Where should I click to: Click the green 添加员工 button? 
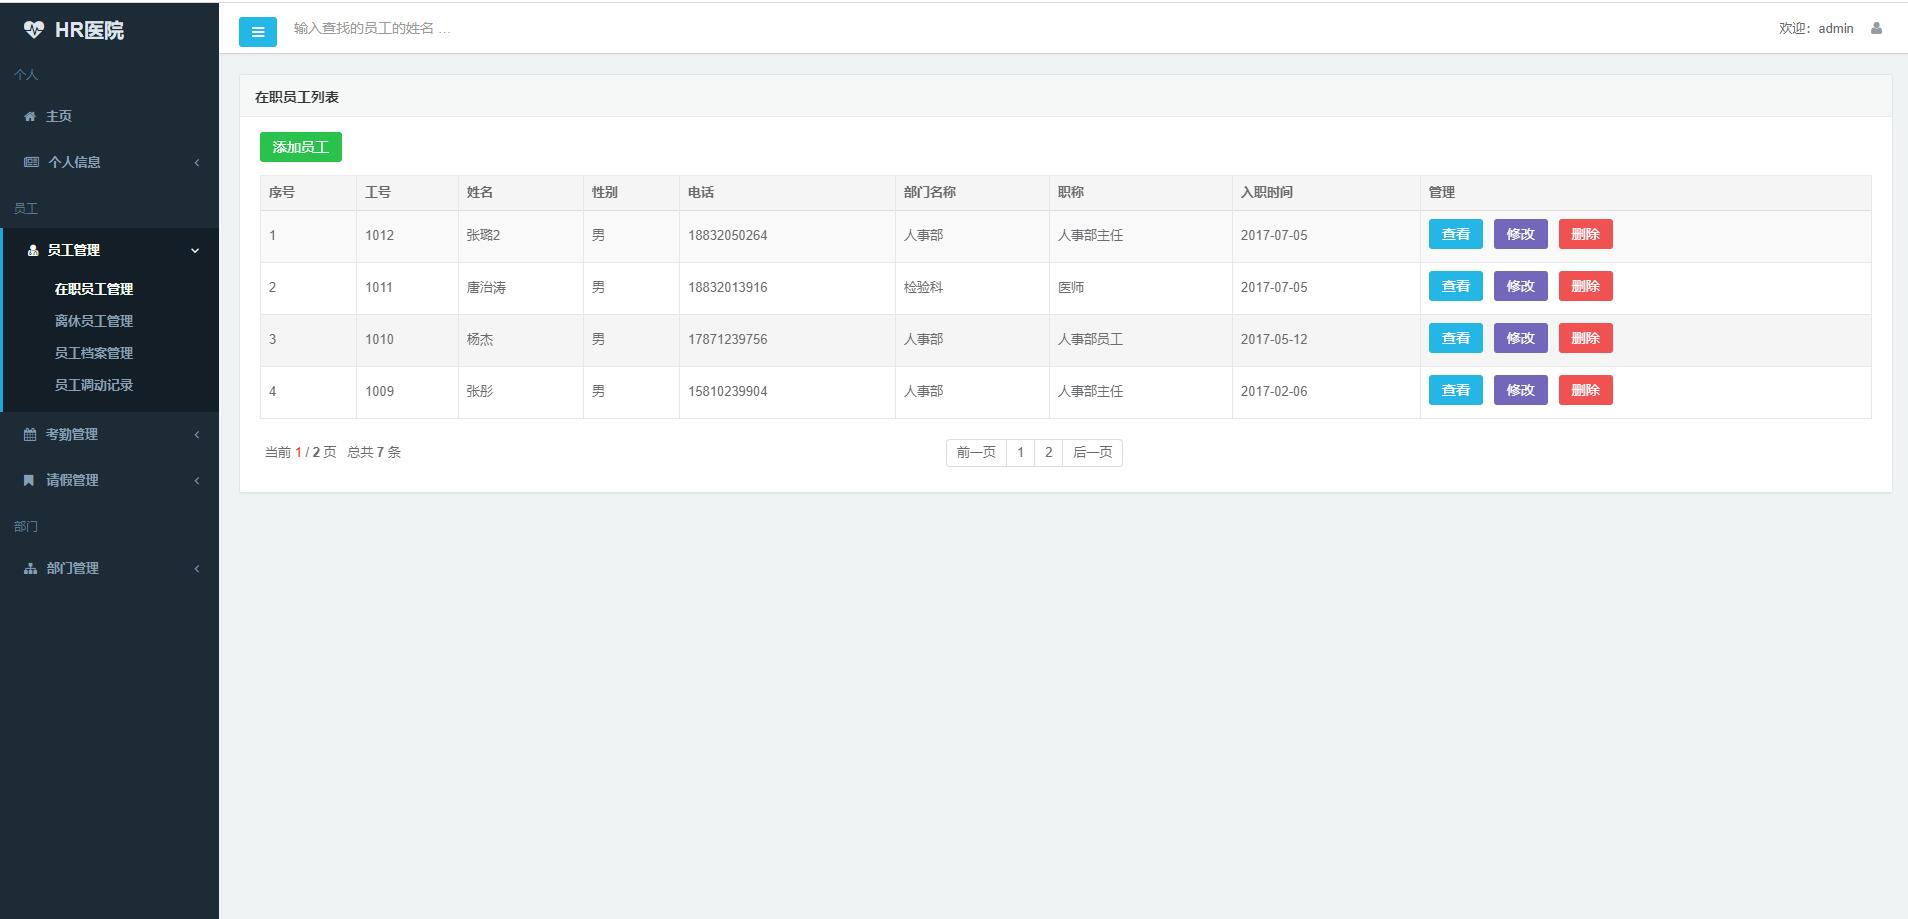[x=301, y=147]
